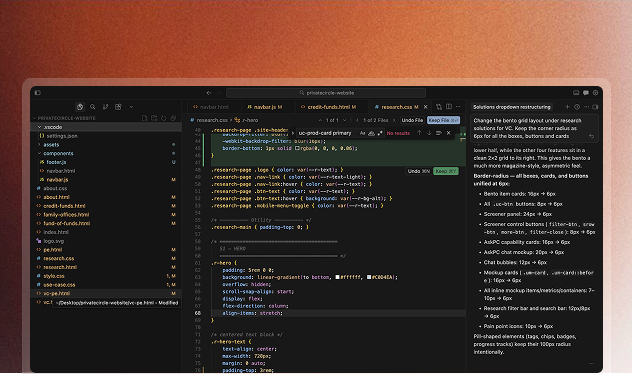Screen dimensions: 632x374
Task: Click the Keep File button
Action: pos(443,120)
